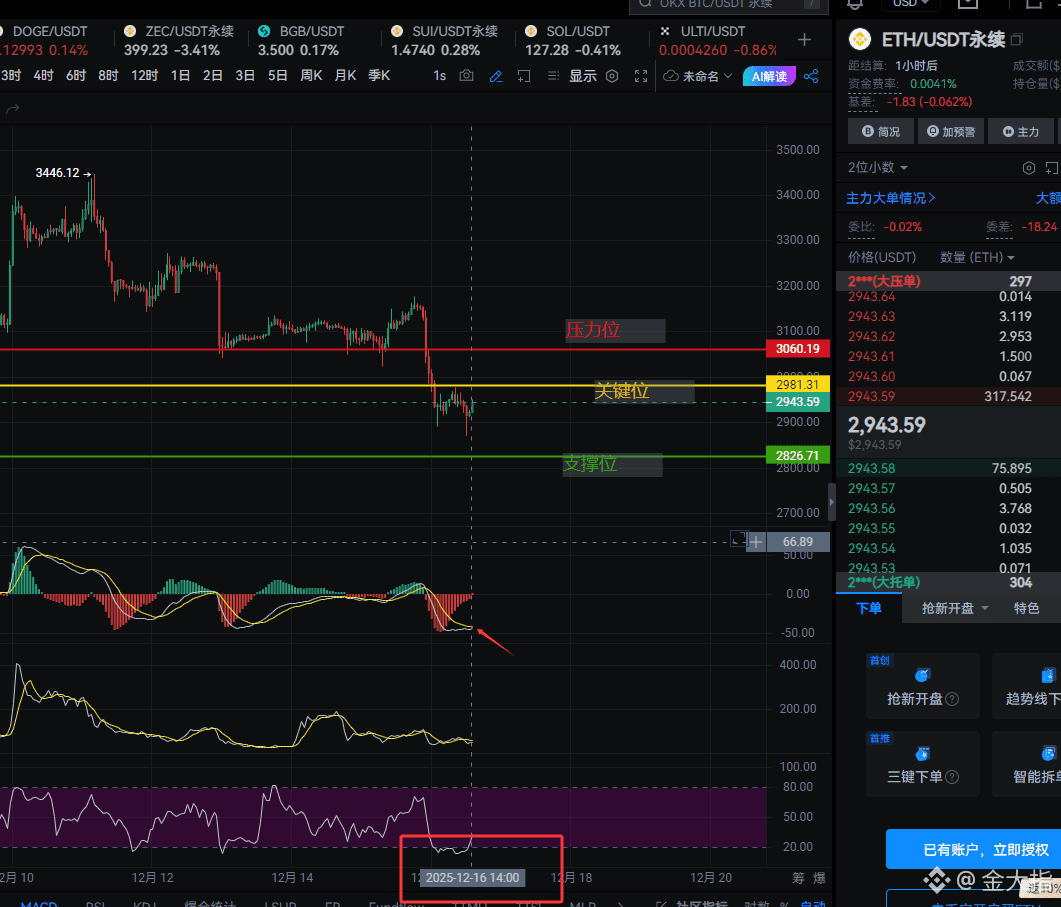Select the SOL/USDT ticker
Screen dimensions: 1061x907
[572, 41]
